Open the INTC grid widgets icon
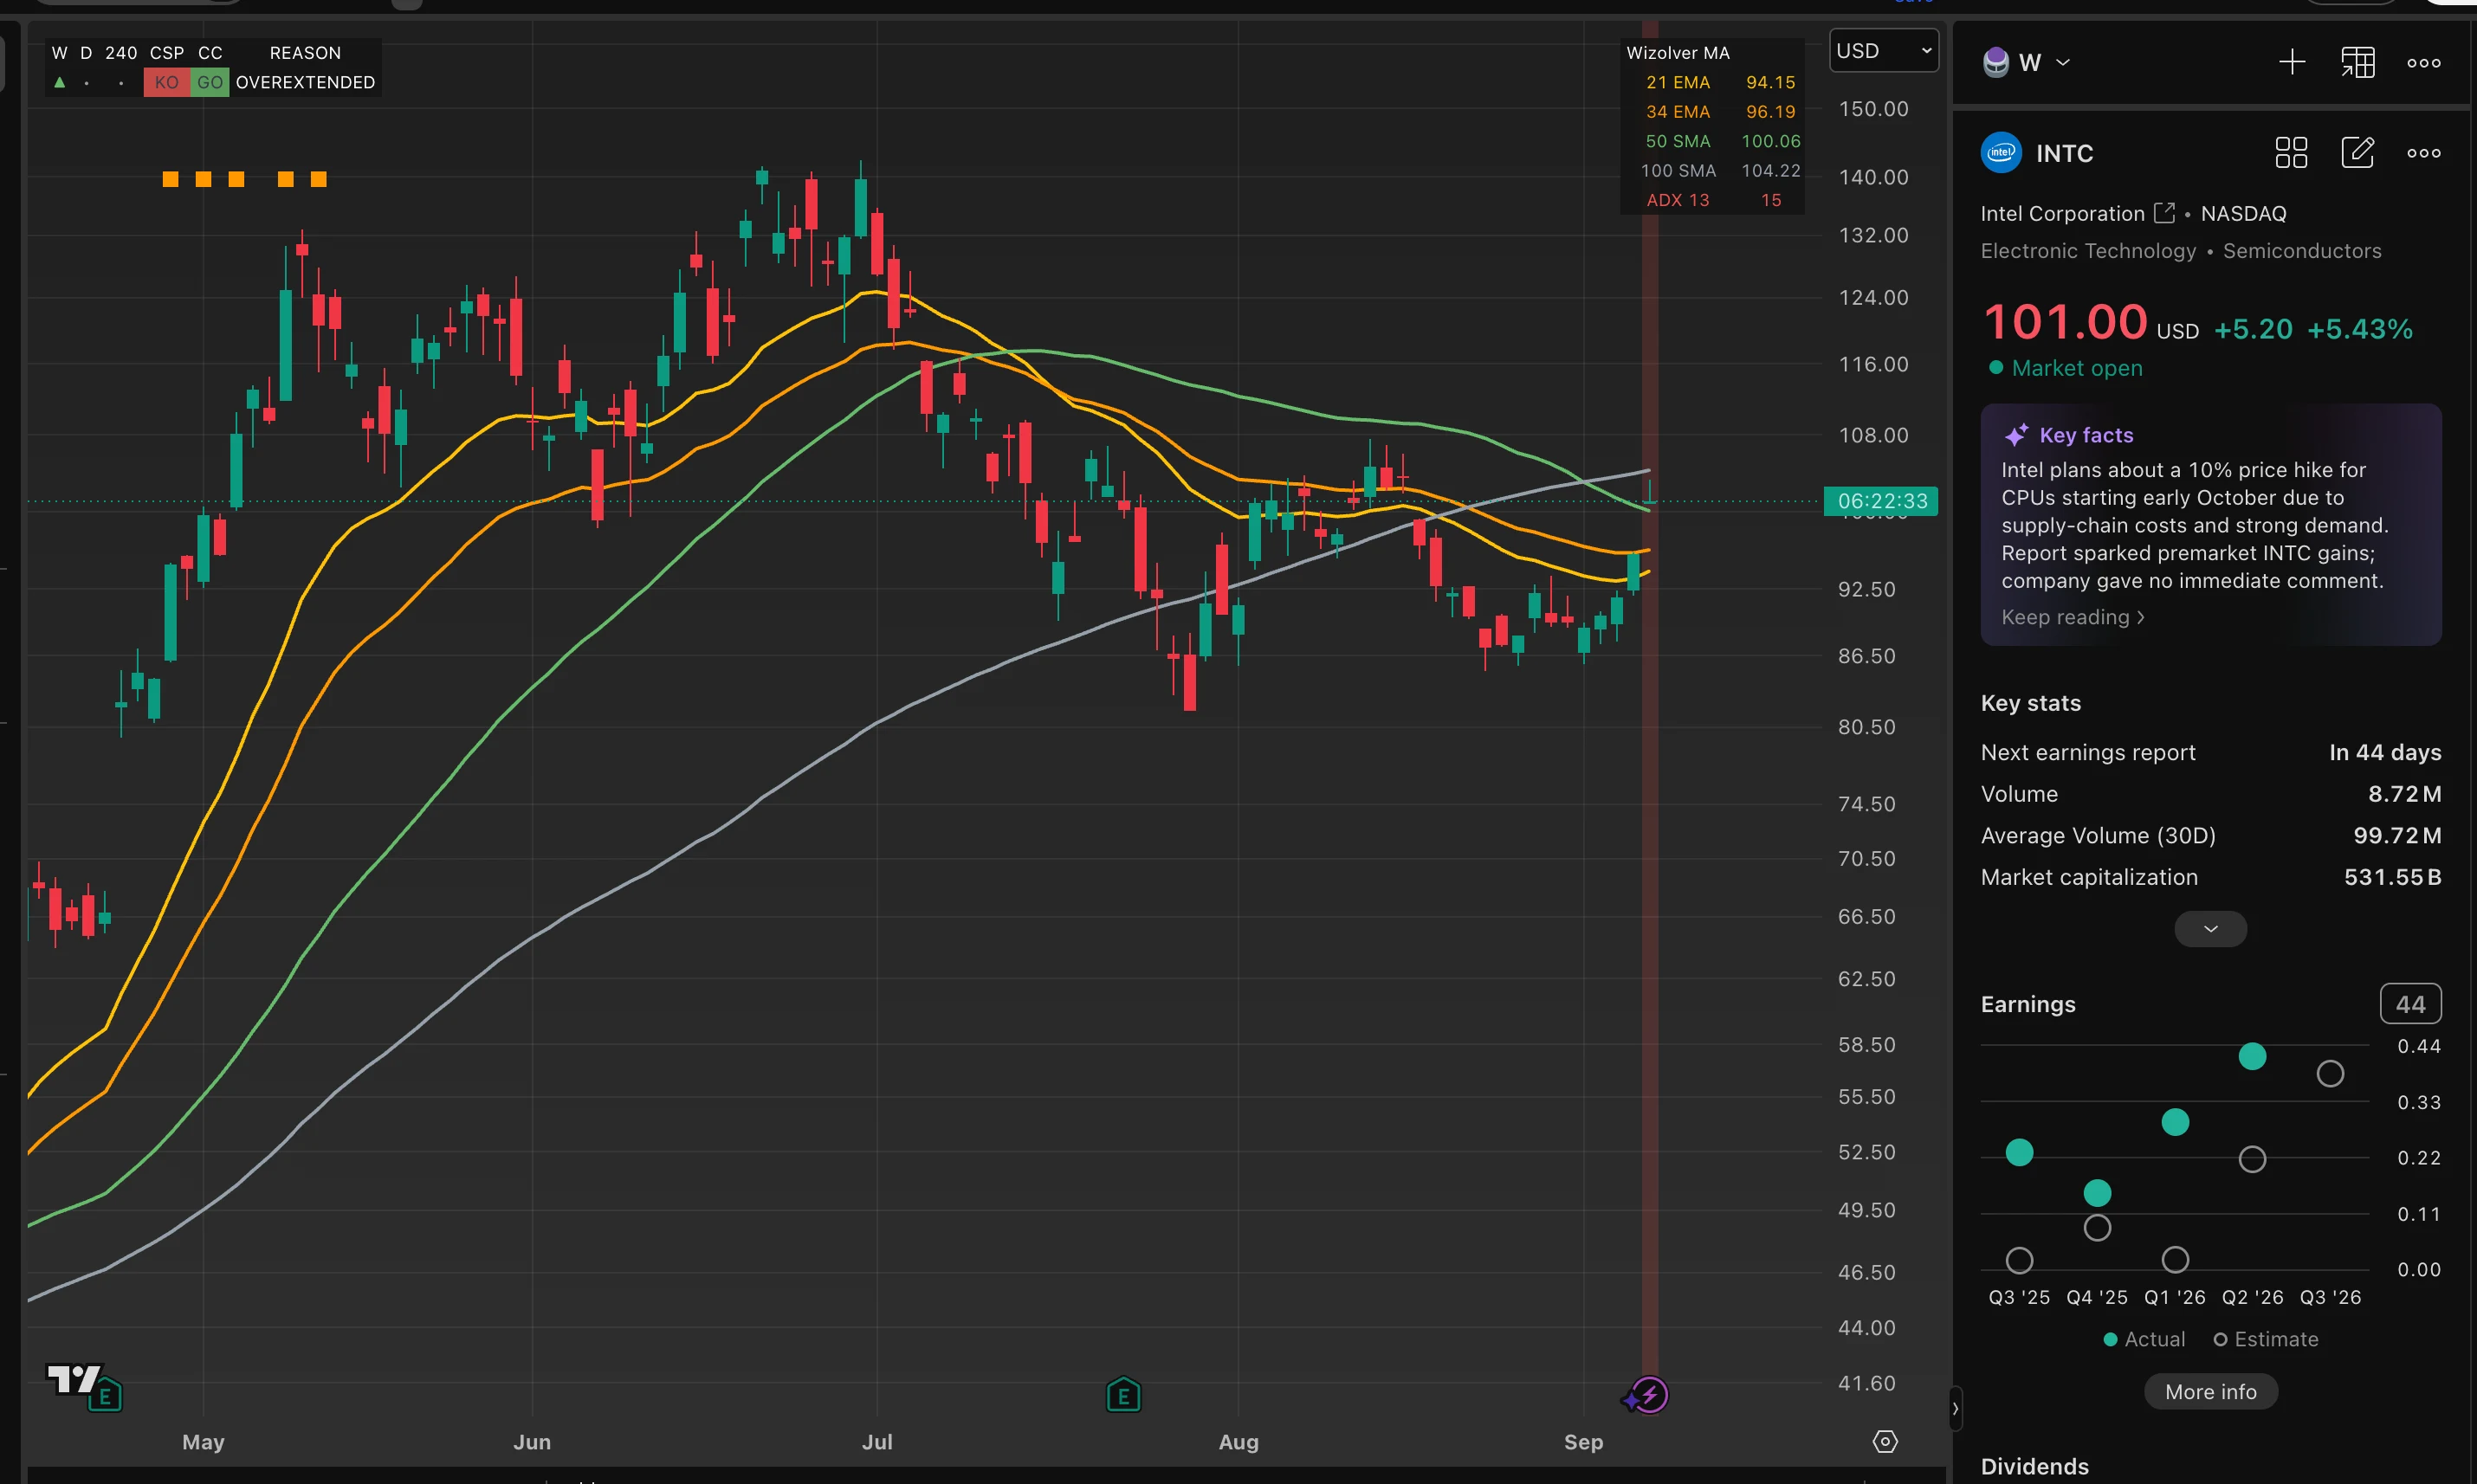This screenshot has height=1484, width=2477. (2291, 152)
